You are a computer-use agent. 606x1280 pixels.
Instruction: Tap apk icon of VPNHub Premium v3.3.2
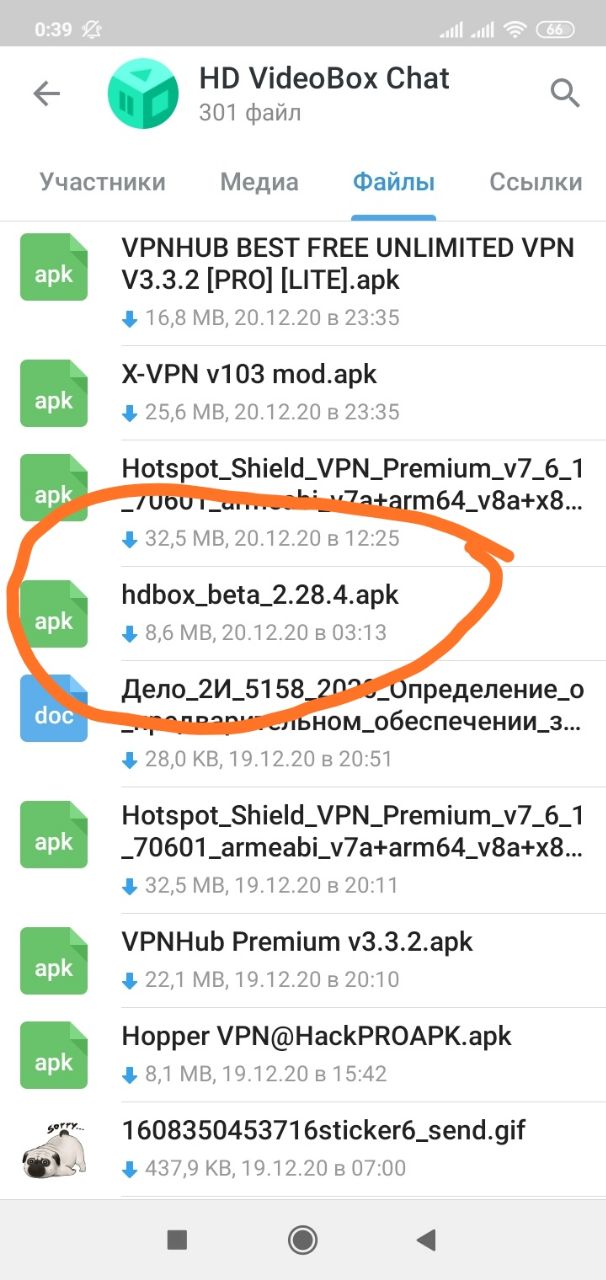point(54,960)
